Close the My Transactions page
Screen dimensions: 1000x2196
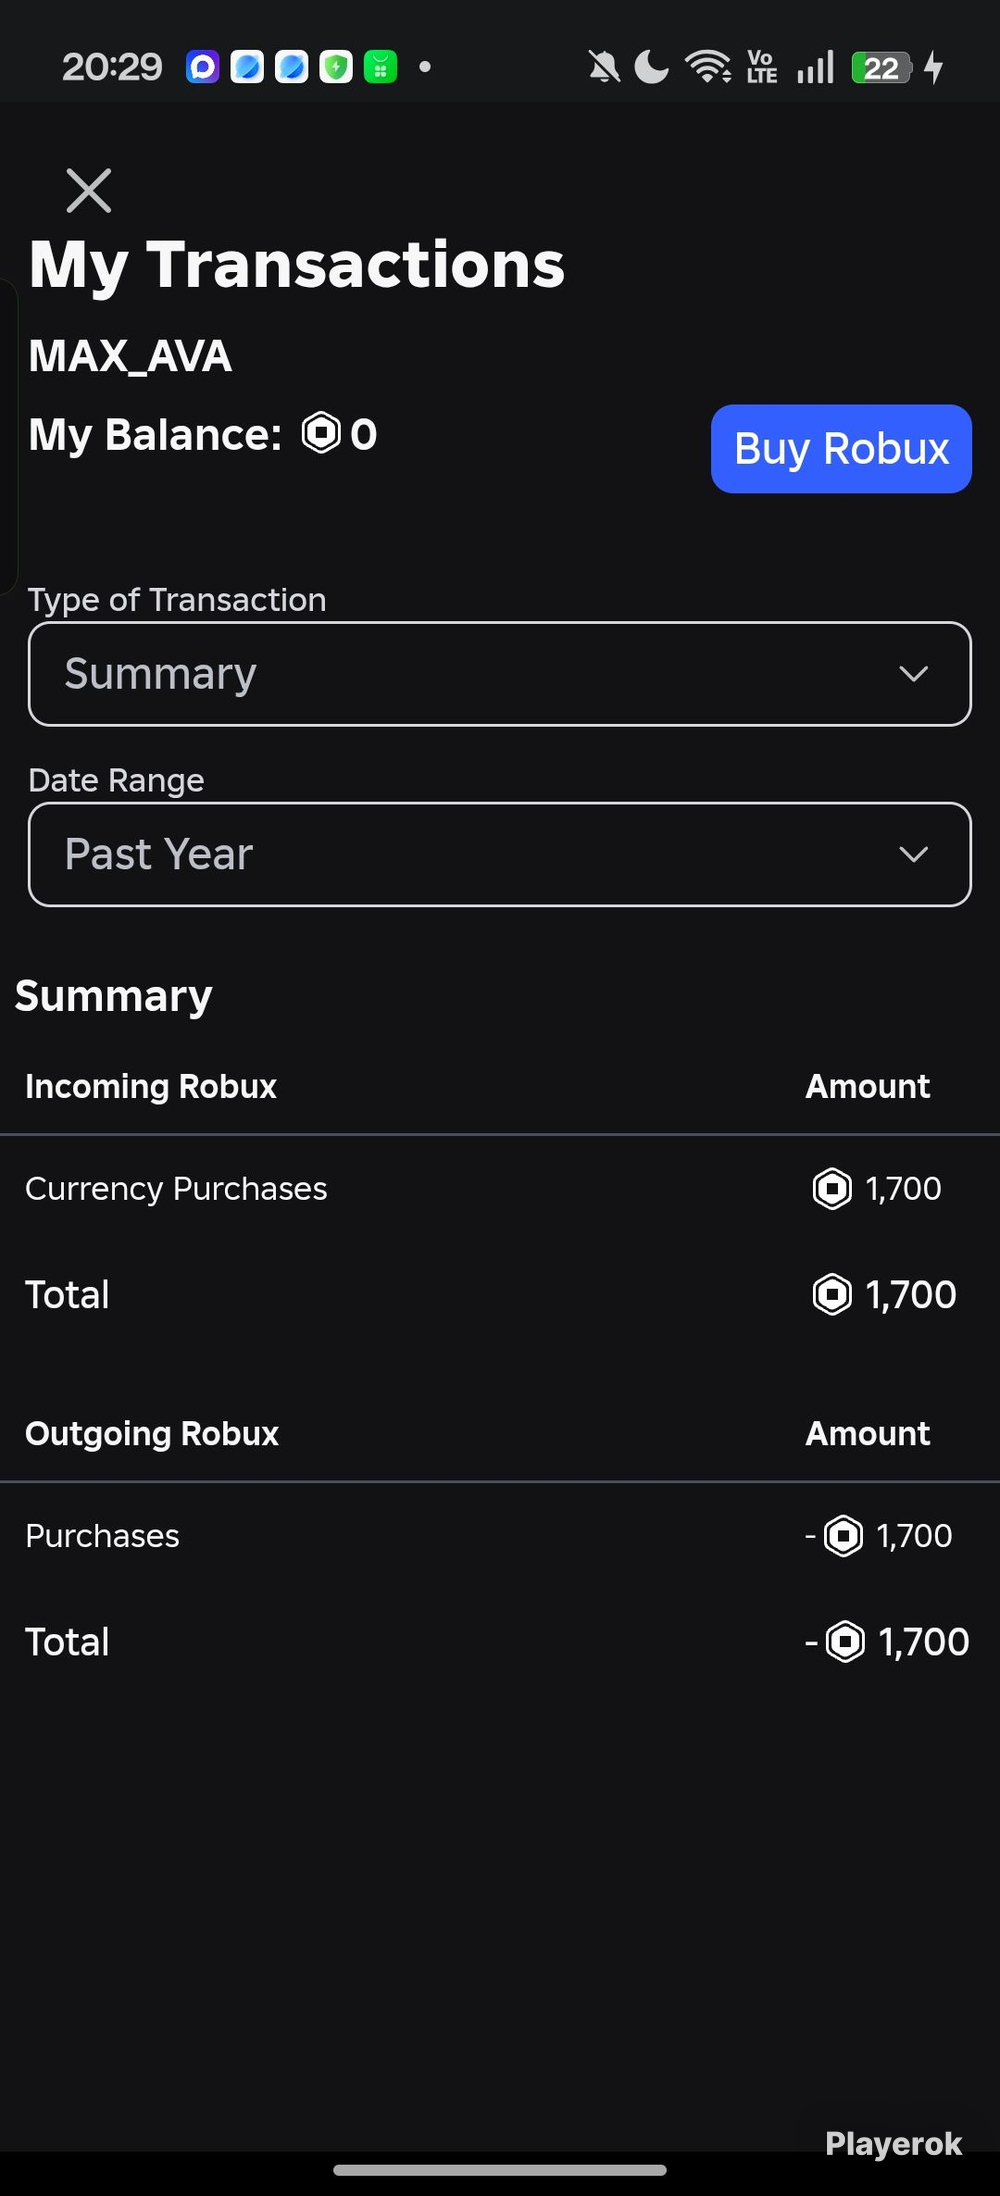pyautogui.click(x=88, y=190)
